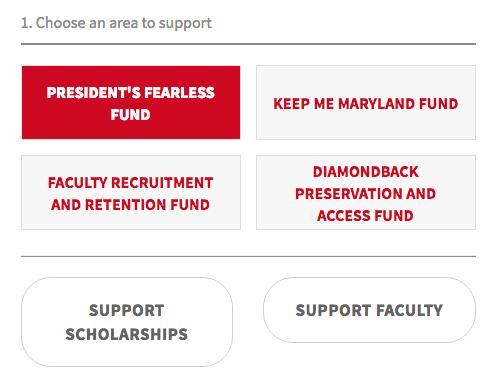Support the faculty retention fund tile
The width and height of the screenshot is (490, 383).
[x=131, y=192]
